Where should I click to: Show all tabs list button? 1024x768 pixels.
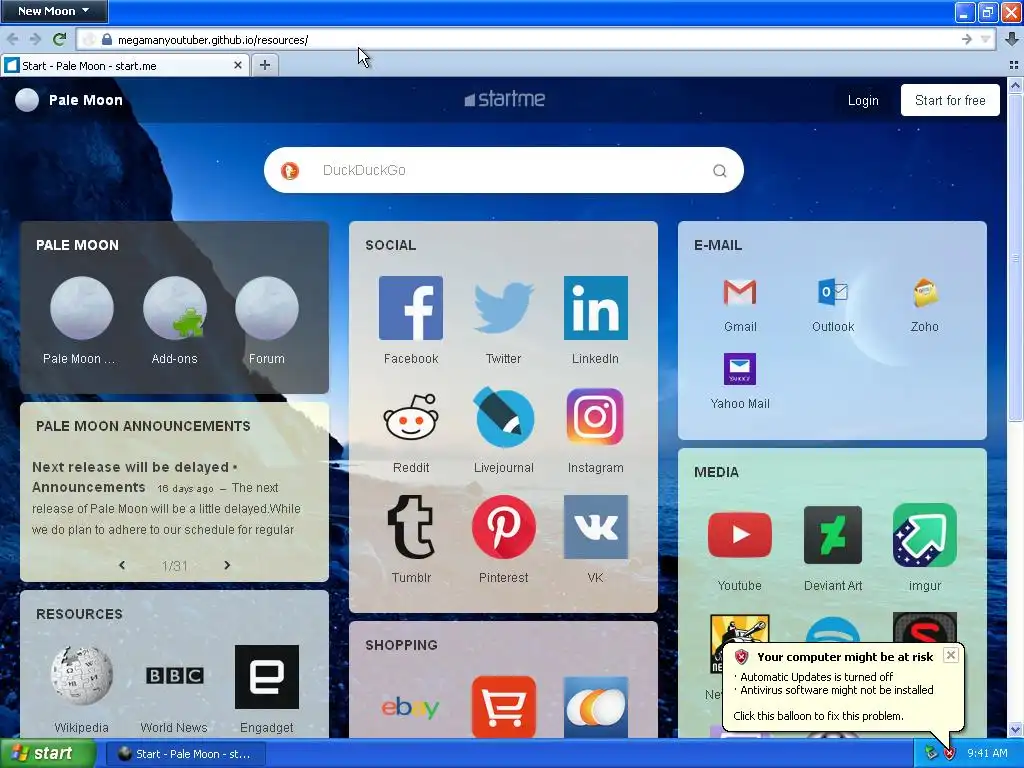pos(1014,65)
